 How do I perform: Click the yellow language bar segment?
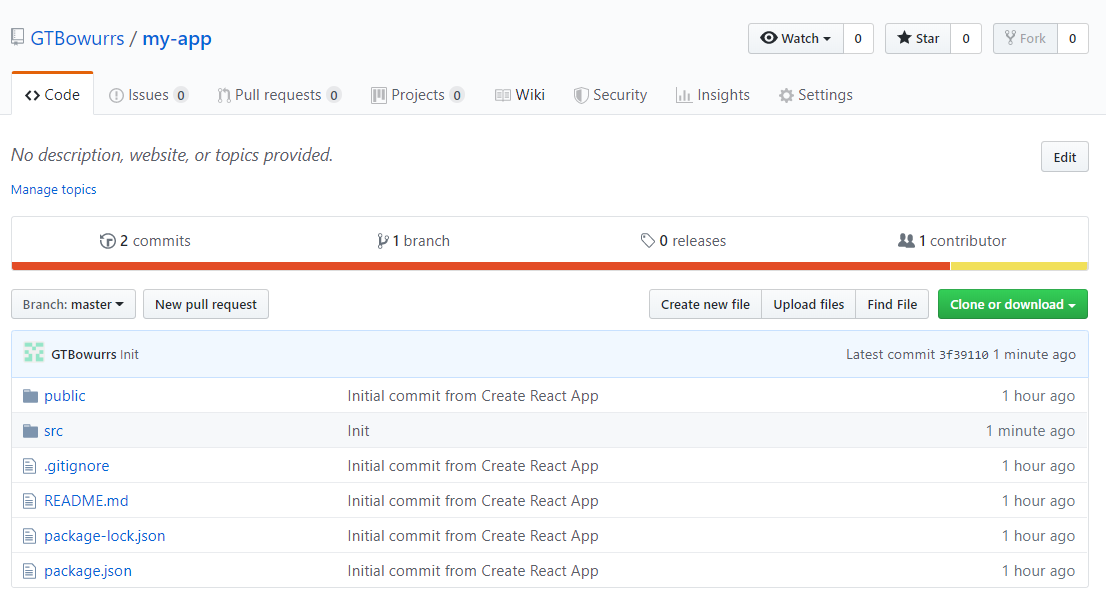tap(1019, 266)
